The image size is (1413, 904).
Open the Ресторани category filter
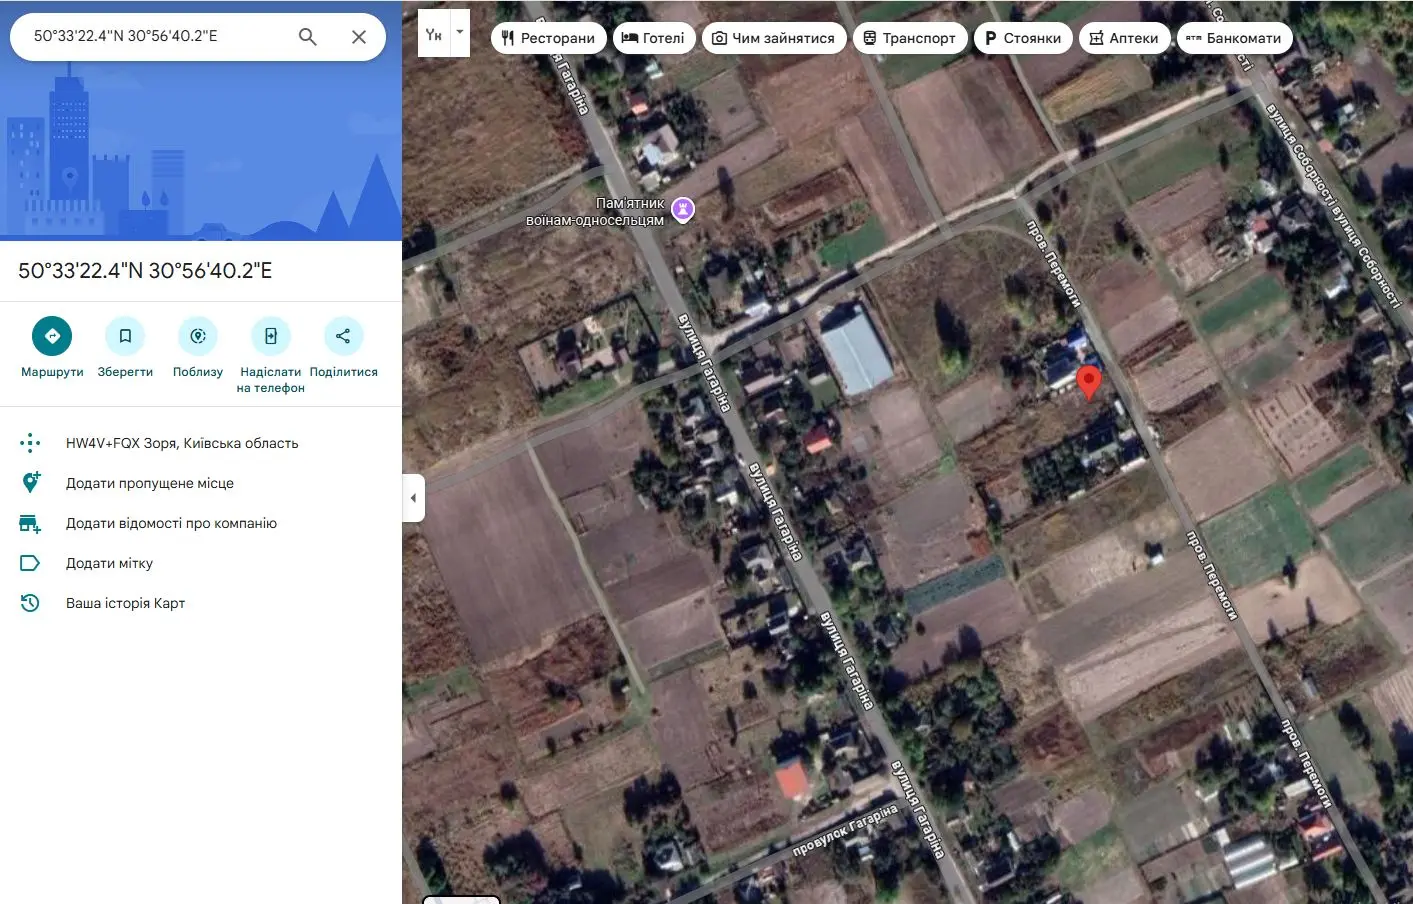[x=548, y=37]
